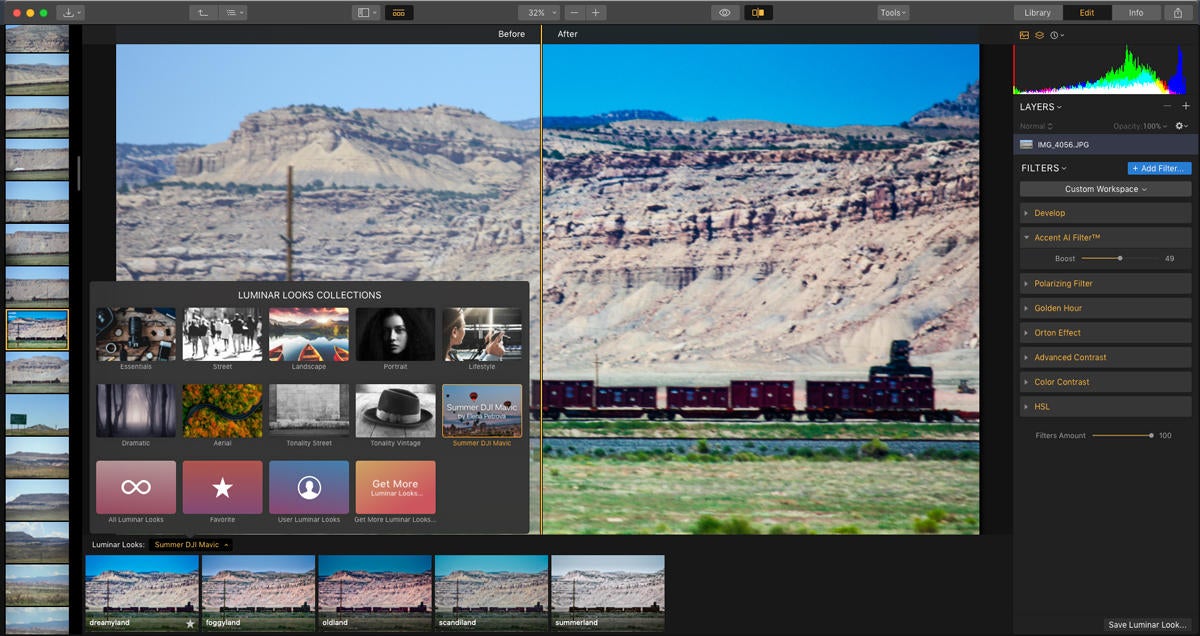Expand the Polarizing Filter

tap(1105, 283)
